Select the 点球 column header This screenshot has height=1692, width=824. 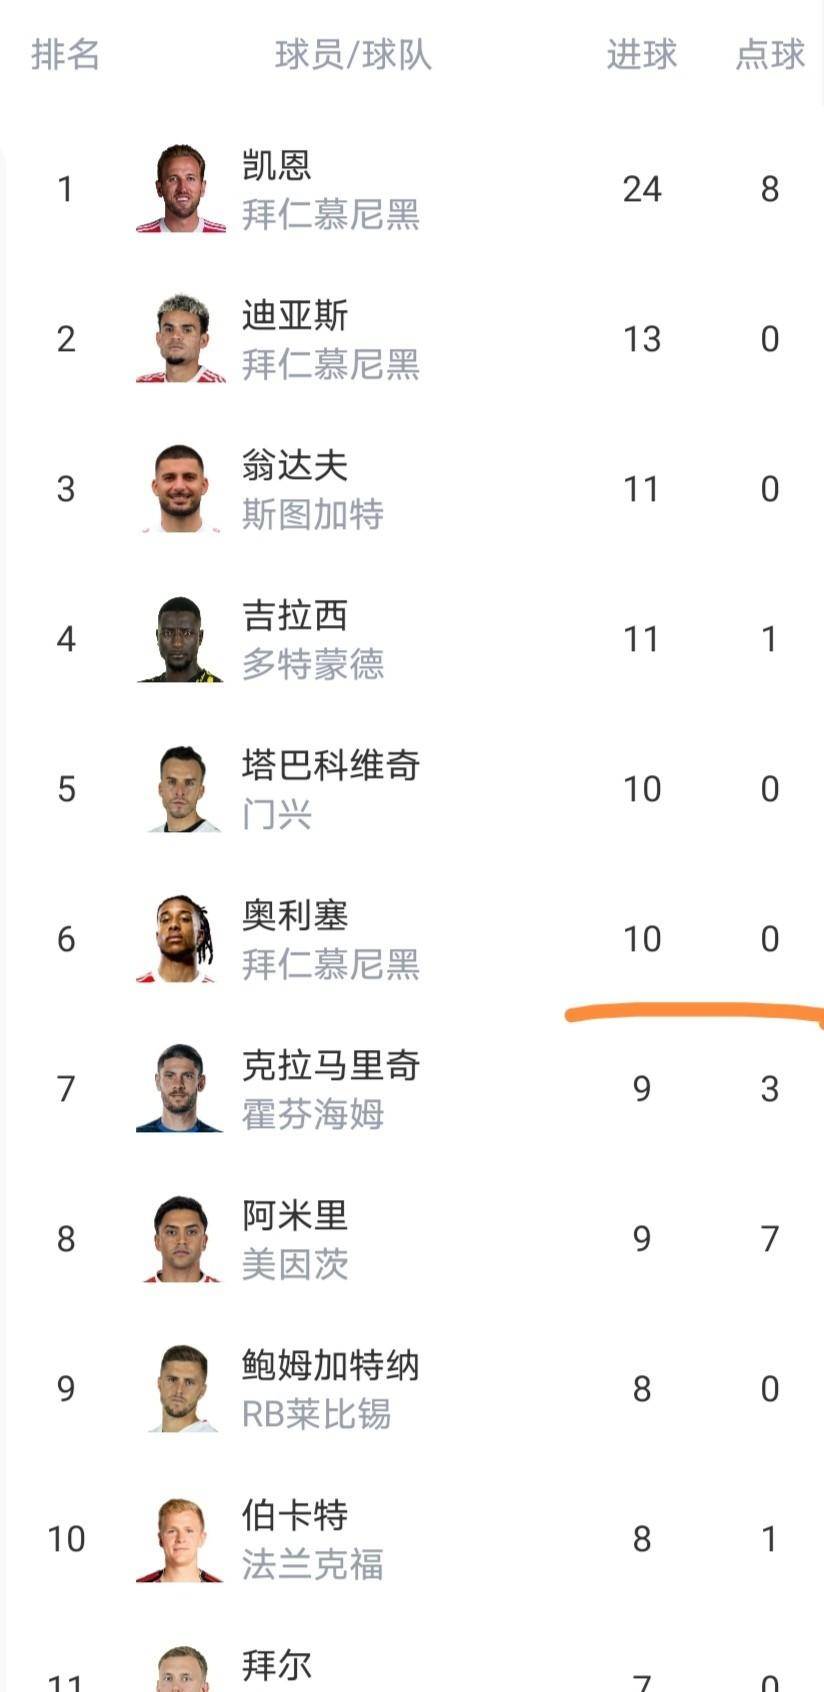769,54
